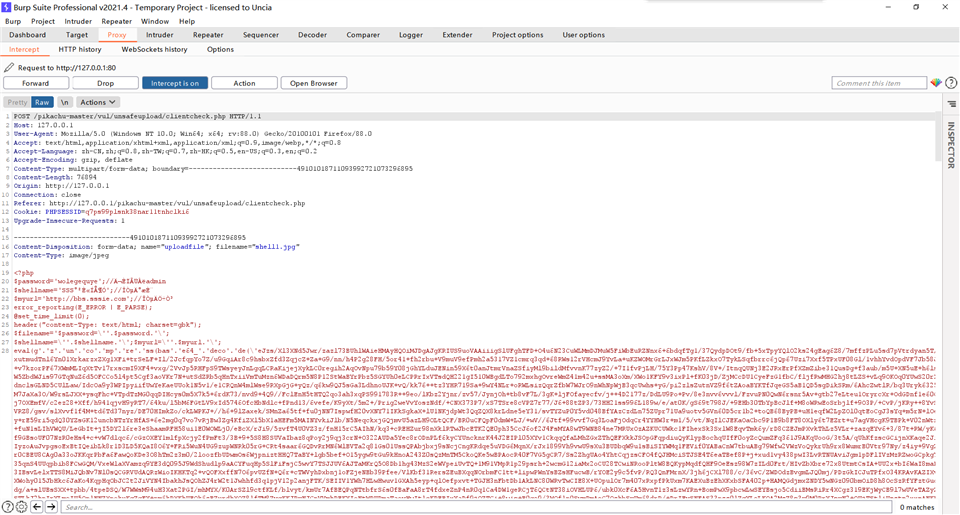960x515 pixels.
Task: Click the Comment this item field
Action: 879,83
